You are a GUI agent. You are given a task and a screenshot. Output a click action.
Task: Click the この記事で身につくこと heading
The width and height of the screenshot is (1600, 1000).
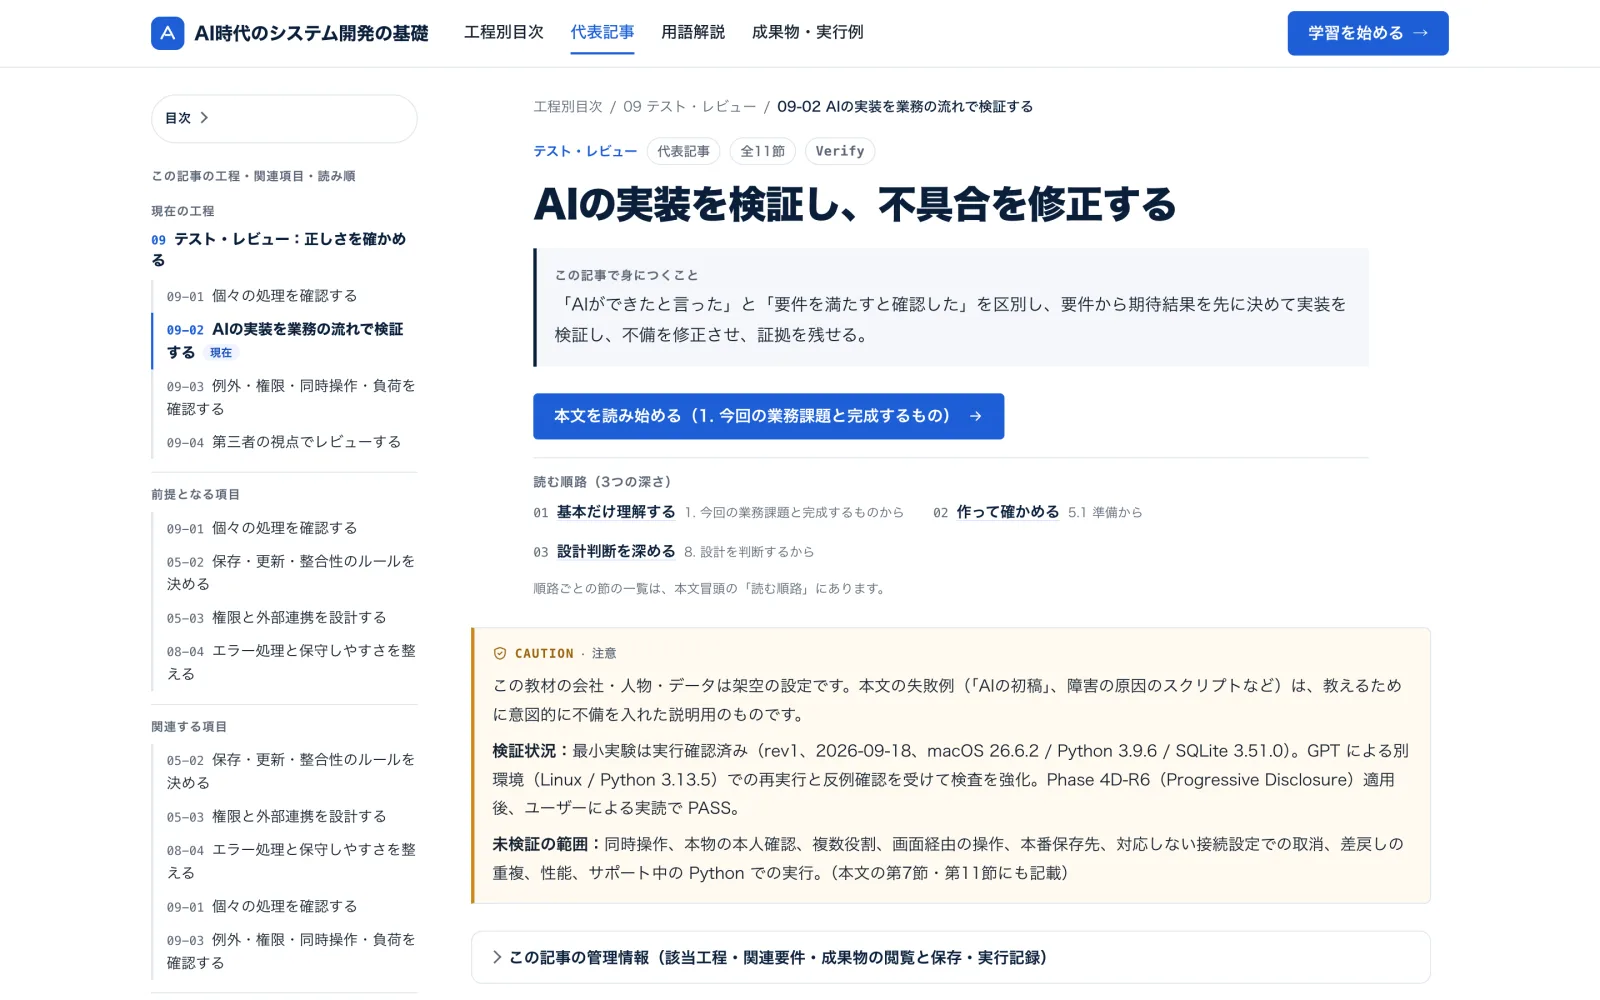click(627, 275)
